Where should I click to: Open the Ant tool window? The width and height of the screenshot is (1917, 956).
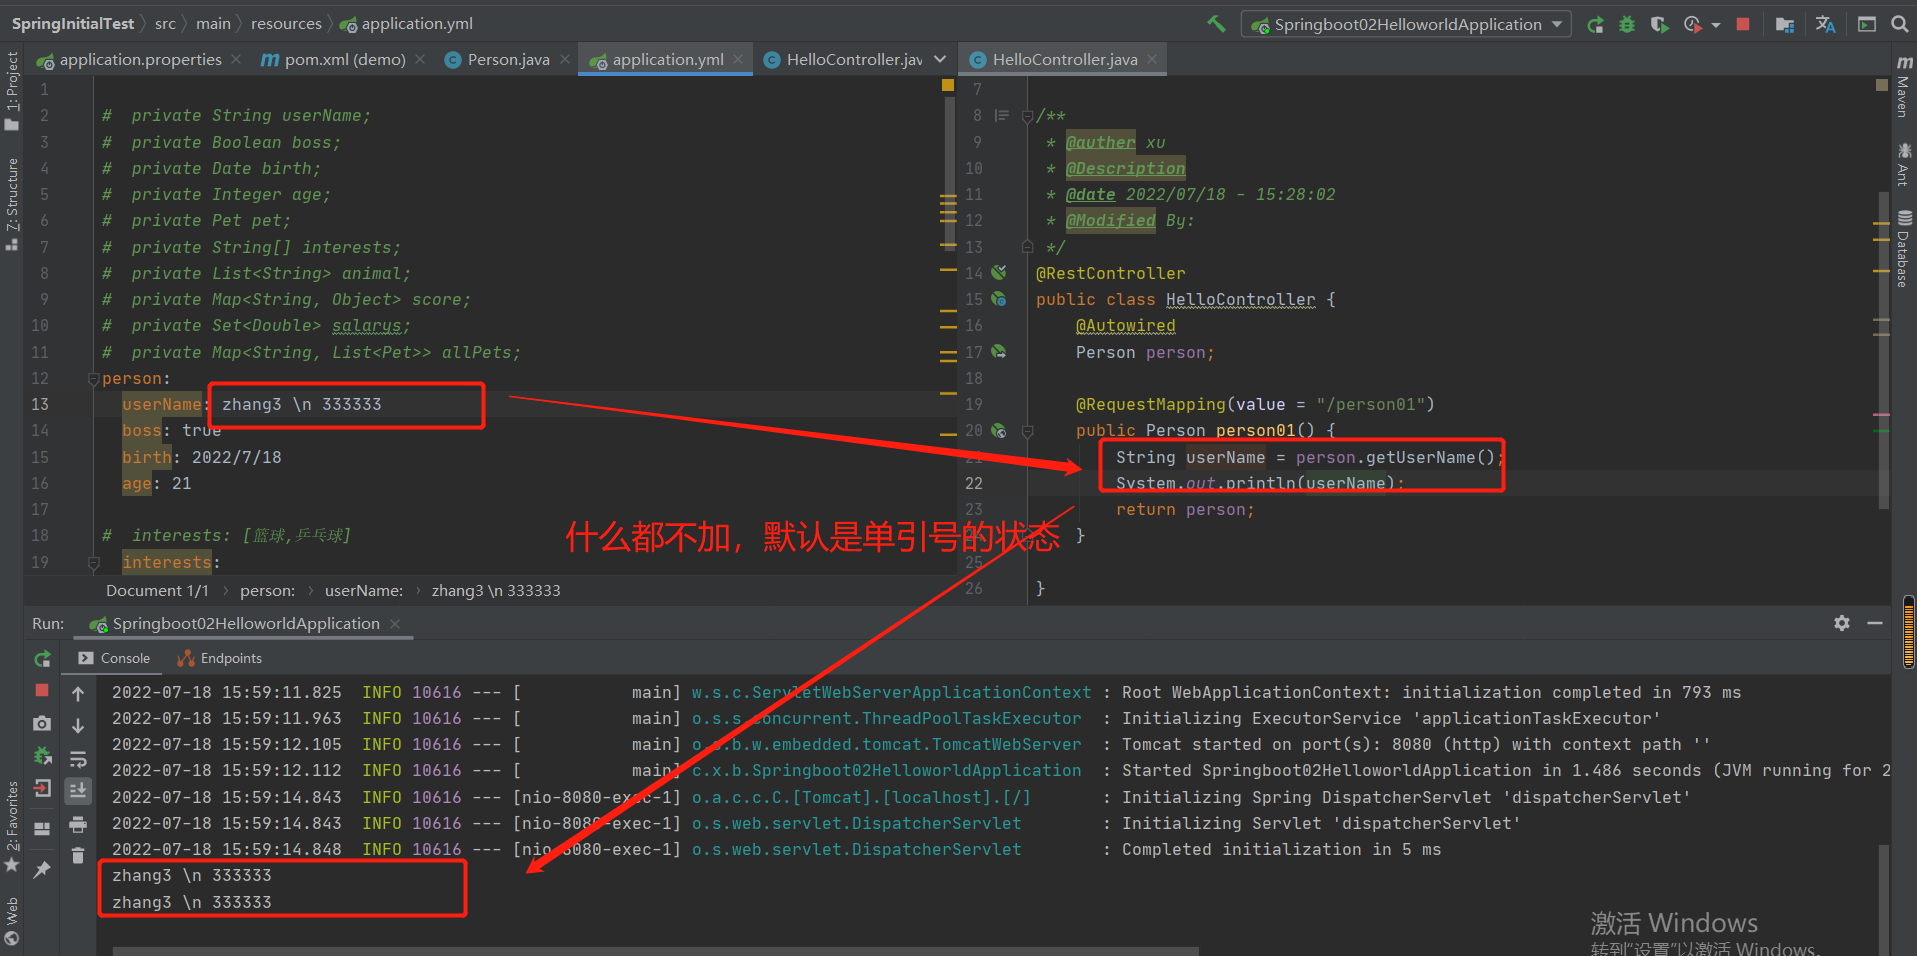(1904, 164)
